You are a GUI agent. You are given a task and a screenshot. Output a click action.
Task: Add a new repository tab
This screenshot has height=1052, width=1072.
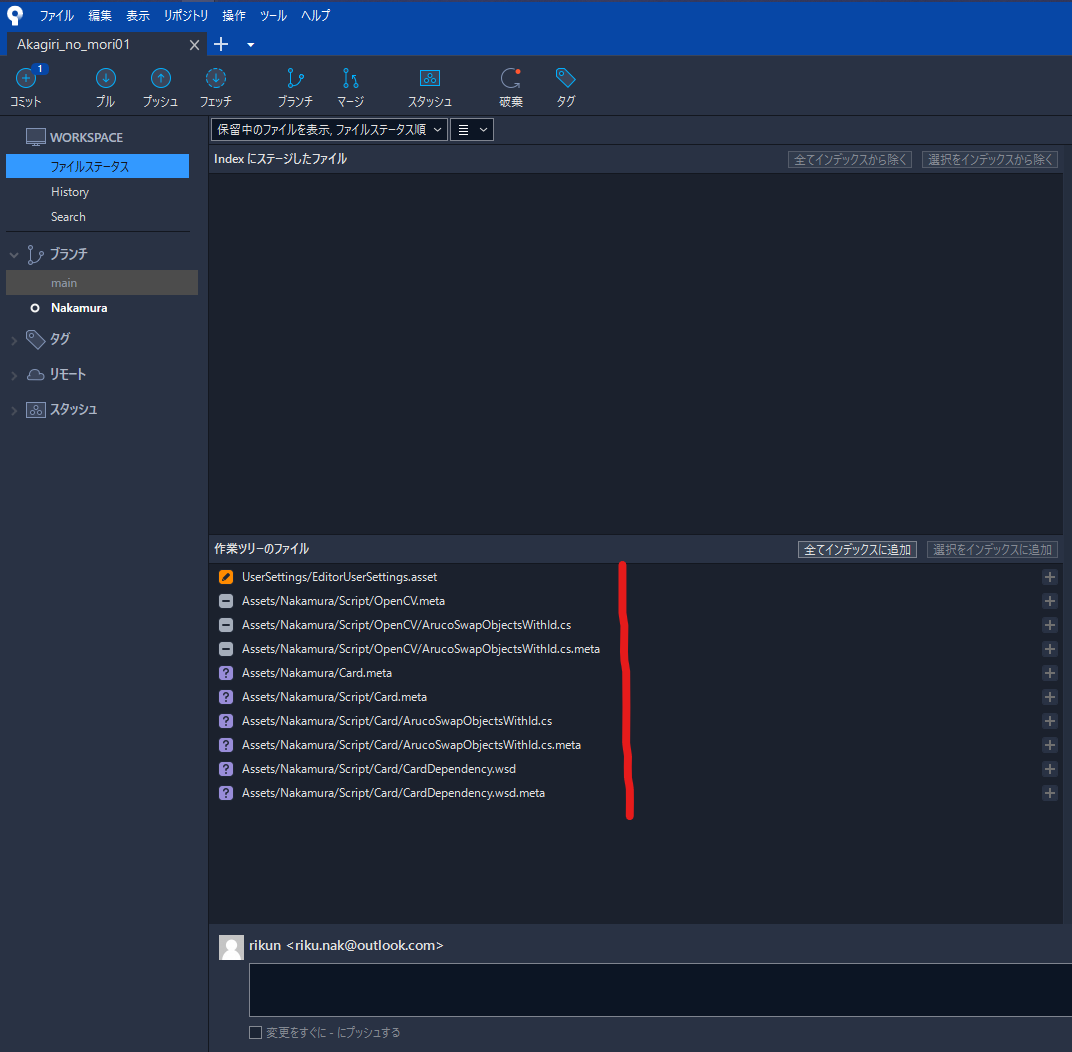click(x=221, y=44)
